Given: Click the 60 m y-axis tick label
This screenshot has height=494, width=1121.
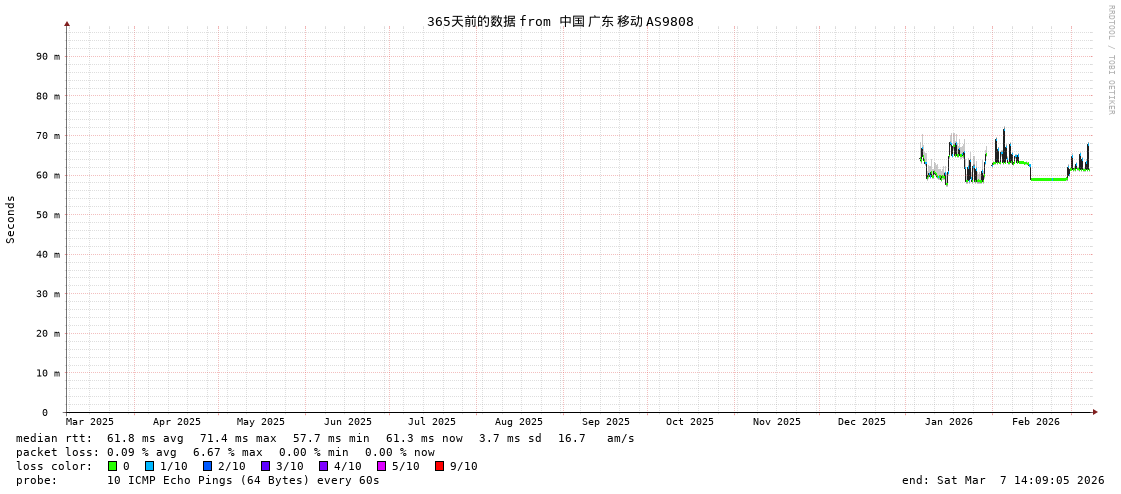Looking at the screenshot, I should 49,175.
